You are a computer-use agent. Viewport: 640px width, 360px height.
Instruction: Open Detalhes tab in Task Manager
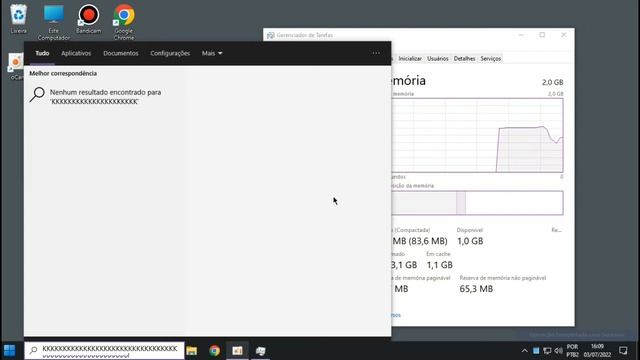coord(464,59)
